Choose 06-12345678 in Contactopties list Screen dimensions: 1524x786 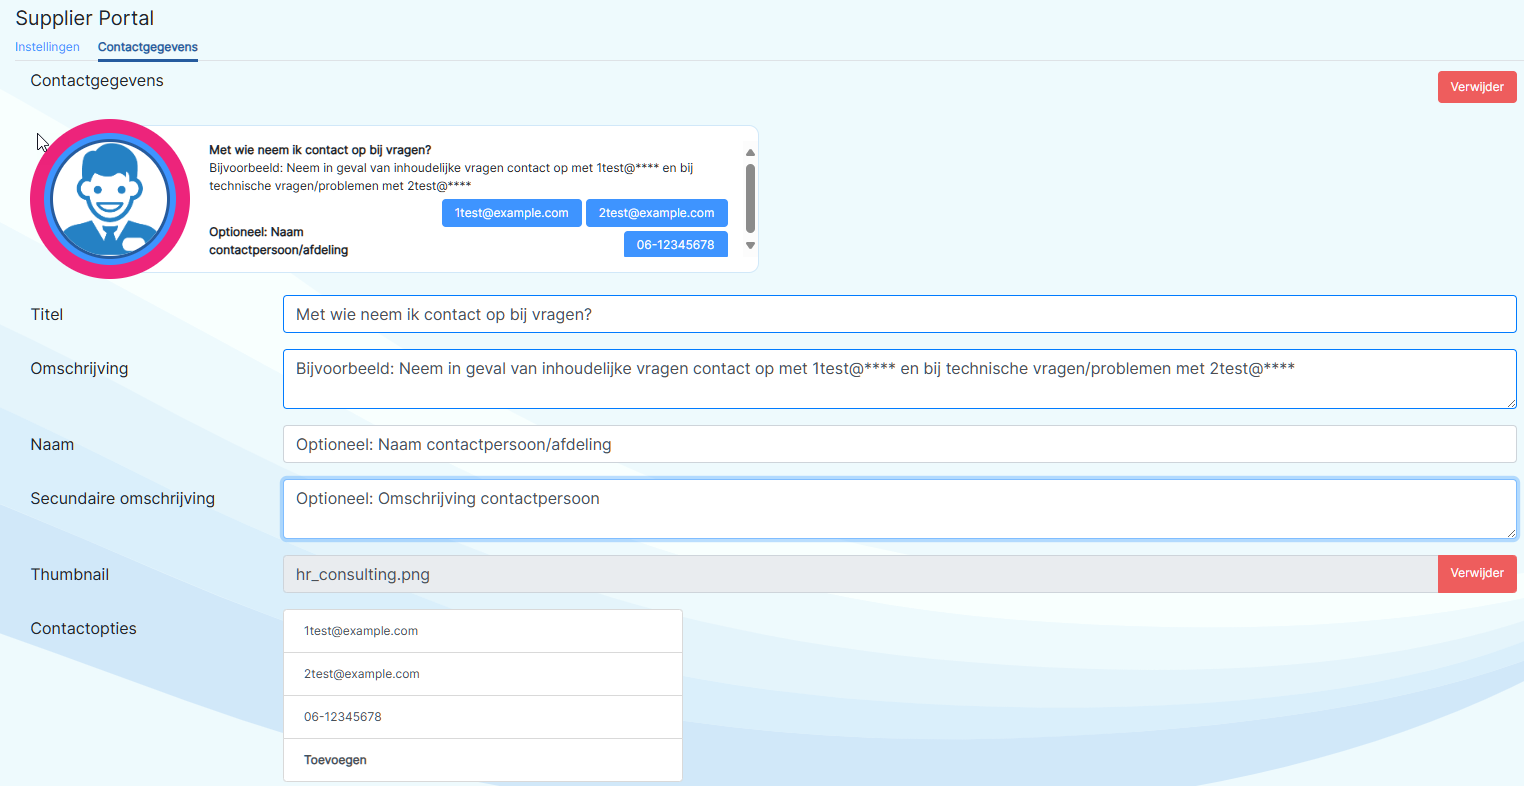pyautogui.click(x=482, y=717)
